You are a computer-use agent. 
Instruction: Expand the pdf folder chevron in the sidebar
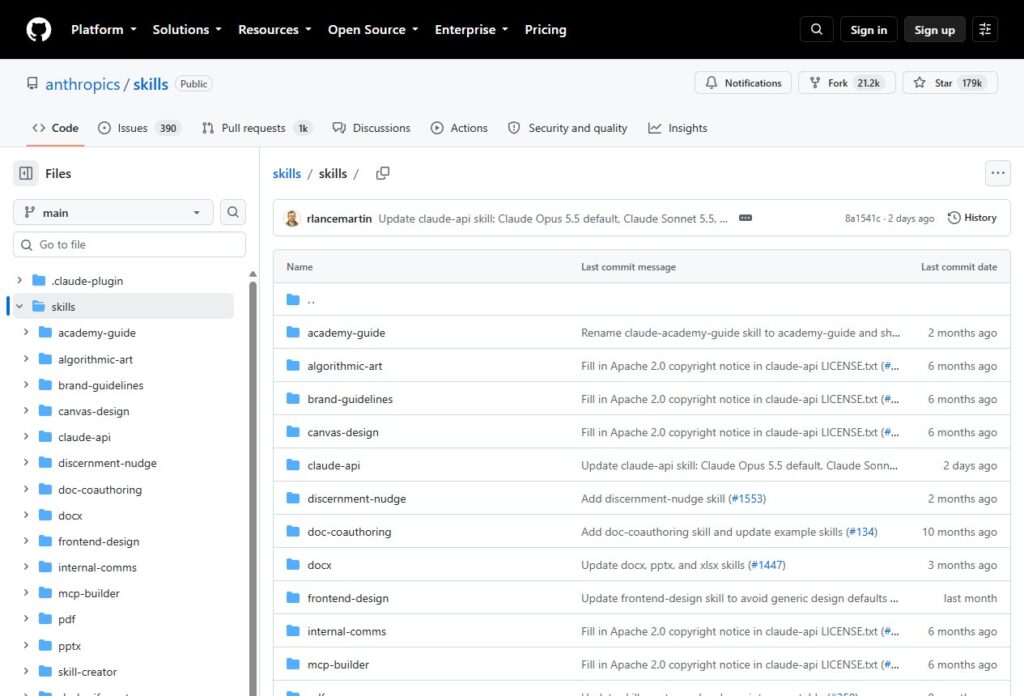[26, 619]
